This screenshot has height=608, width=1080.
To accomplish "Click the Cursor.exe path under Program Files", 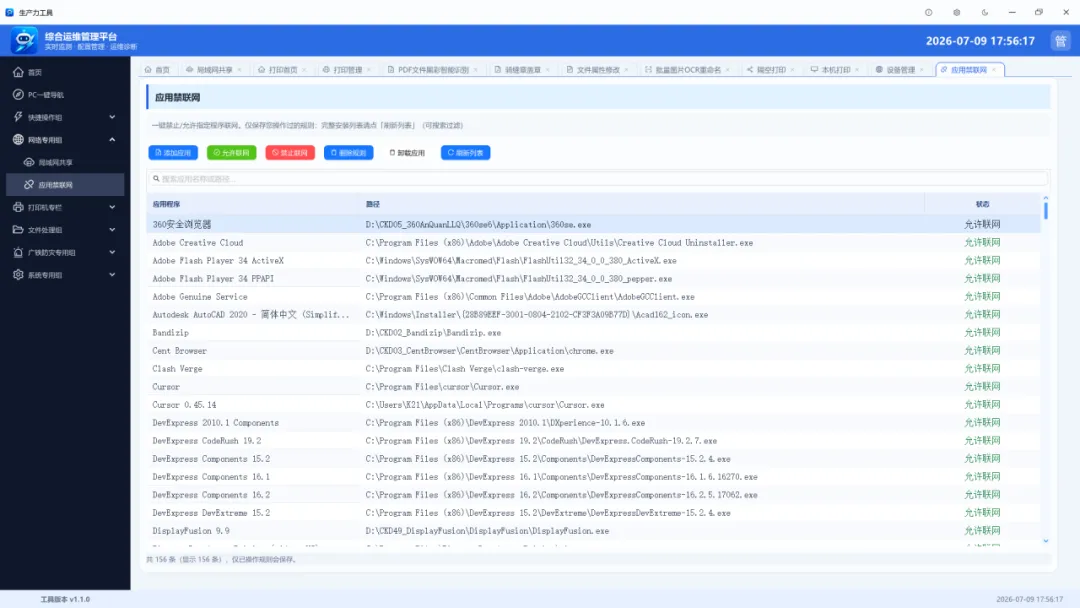I will (x=442, y=387).
